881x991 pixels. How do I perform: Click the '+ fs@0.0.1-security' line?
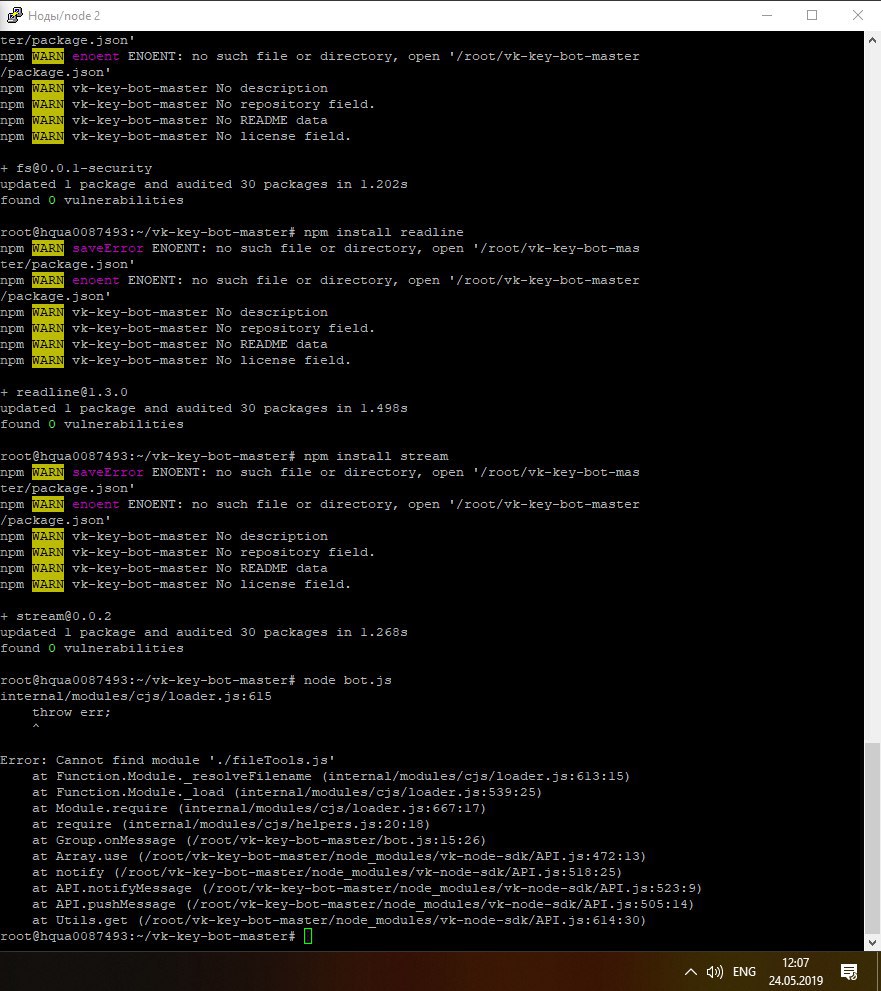click(x=76, y=169)
